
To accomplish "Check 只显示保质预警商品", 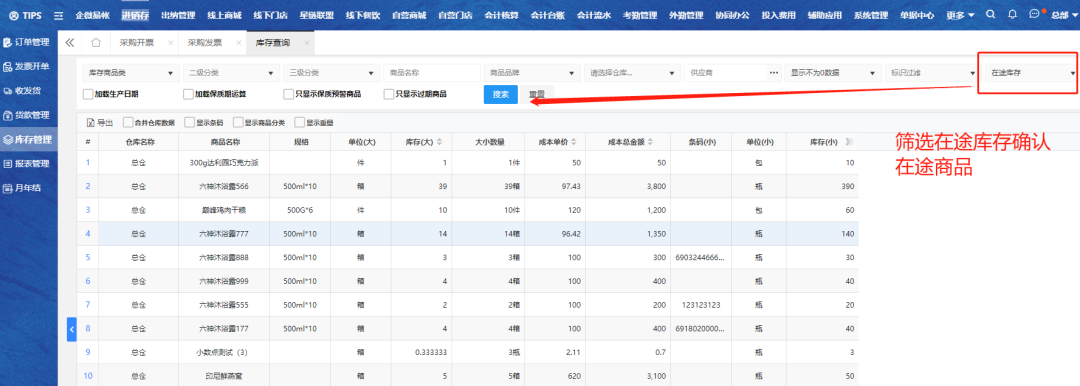I will click(289, 94).
